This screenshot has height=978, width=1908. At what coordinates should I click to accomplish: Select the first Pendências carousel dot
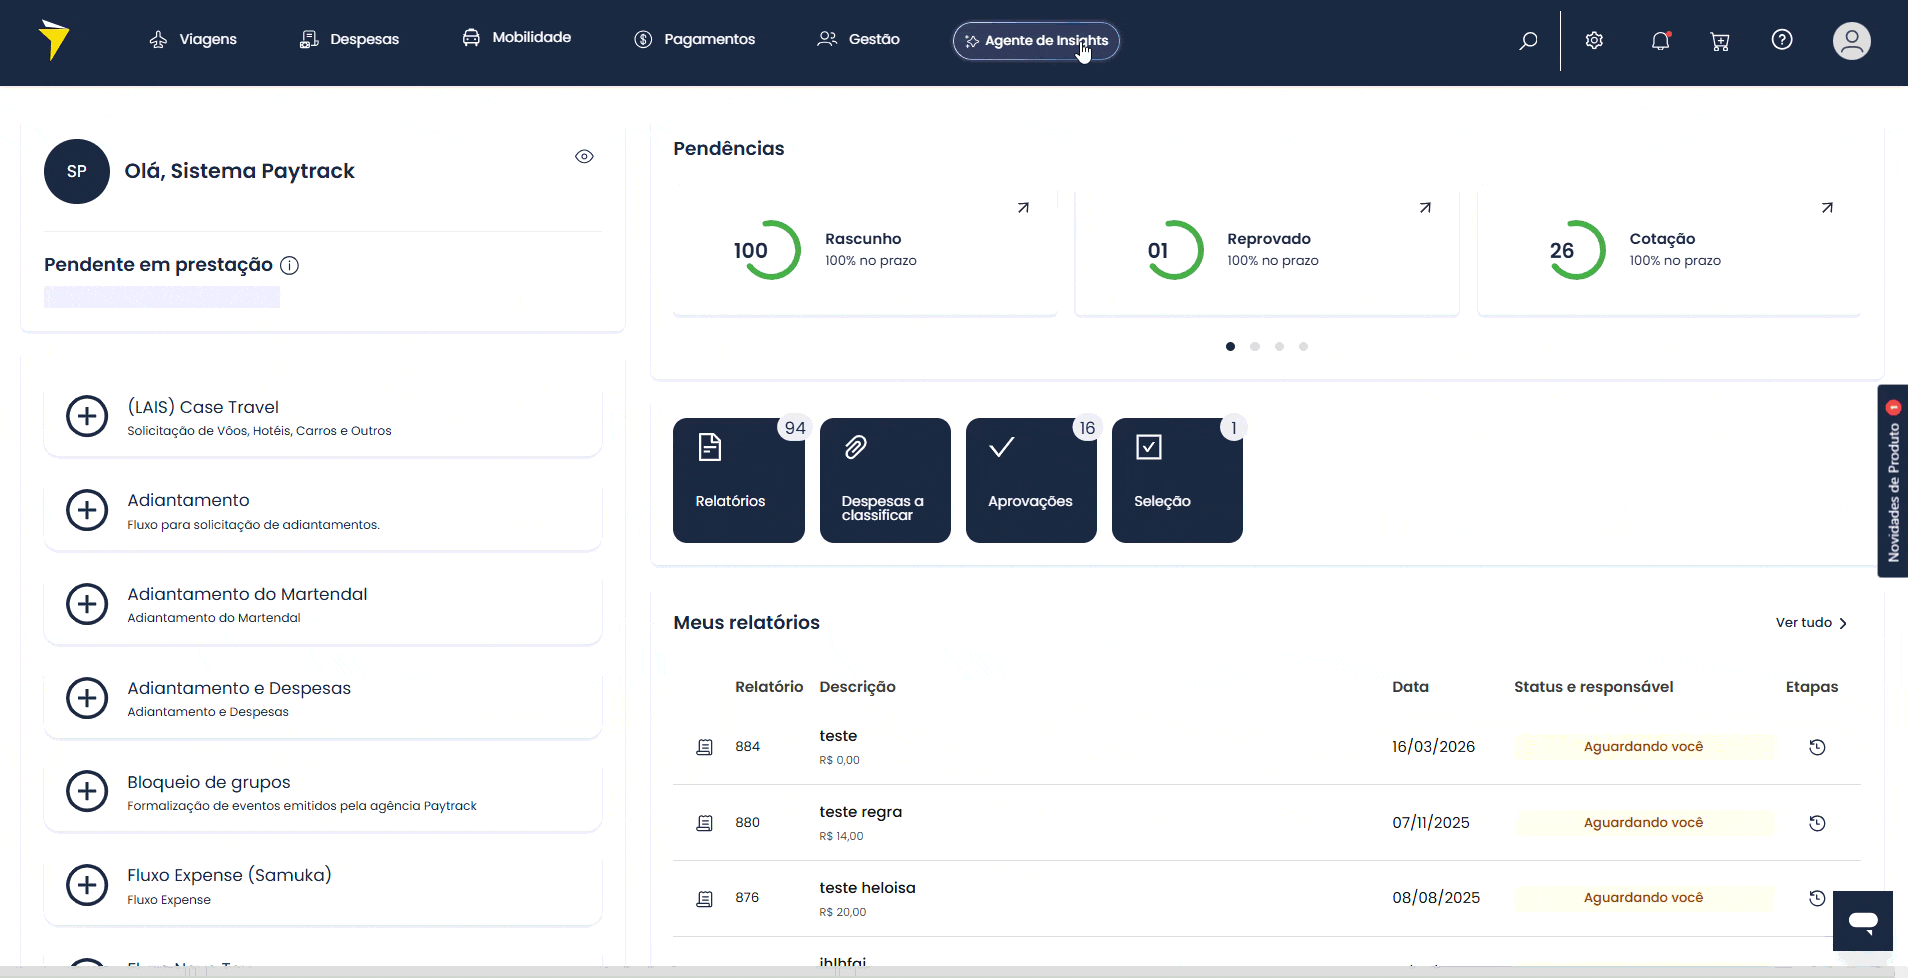[1230, 346]
